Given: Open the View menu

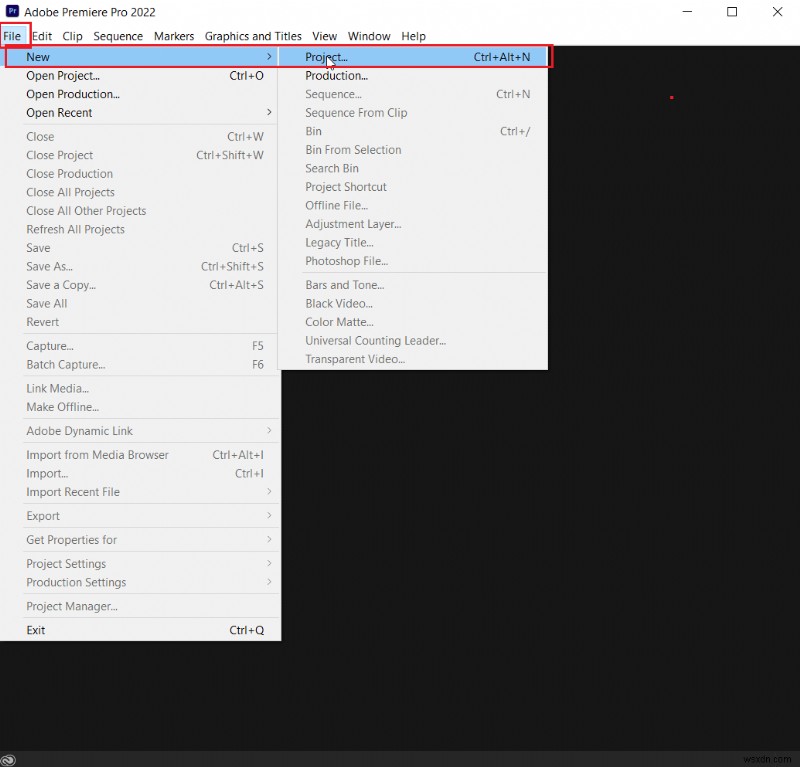Looking at the screenshot, I should pos(324,36).
